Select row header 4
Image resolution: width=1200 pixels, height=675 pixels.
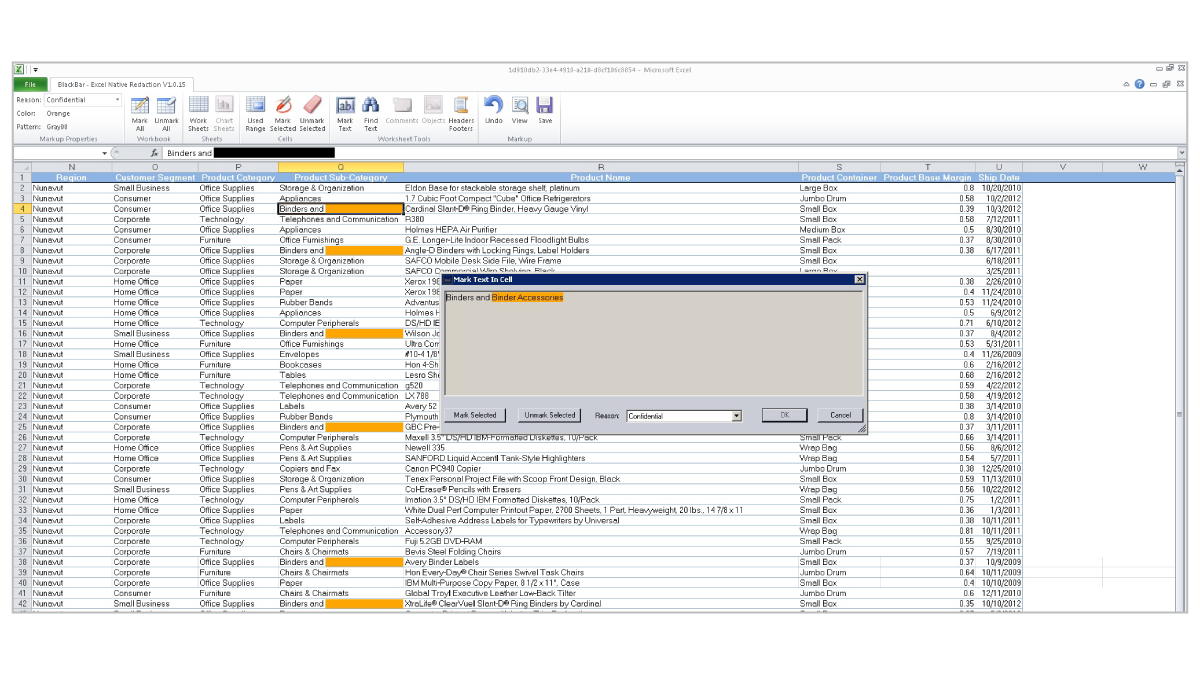22,209
